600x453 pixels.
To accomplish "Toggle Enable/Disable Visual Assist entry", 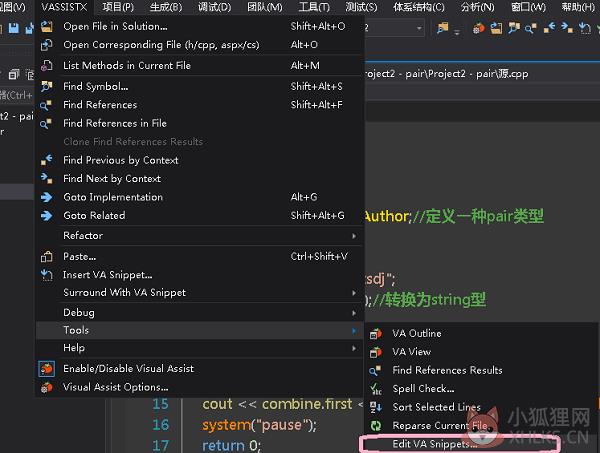I will point(199,368).
